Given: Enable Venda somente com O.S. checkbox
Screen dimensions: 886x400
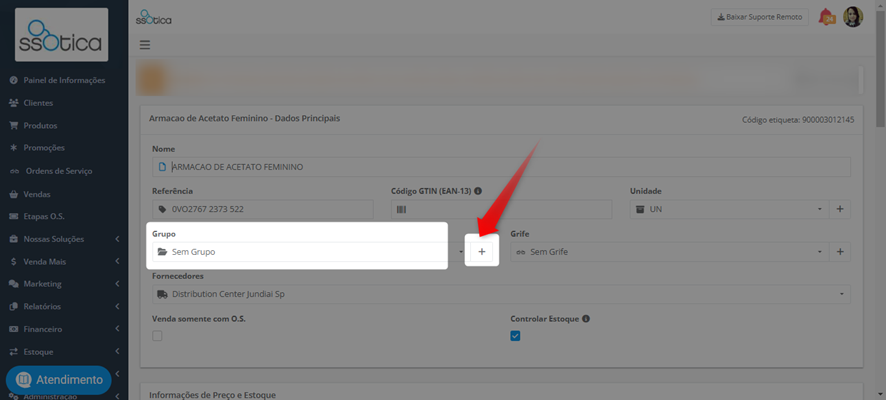Looking at the screenshot, I should pos(157,336).
